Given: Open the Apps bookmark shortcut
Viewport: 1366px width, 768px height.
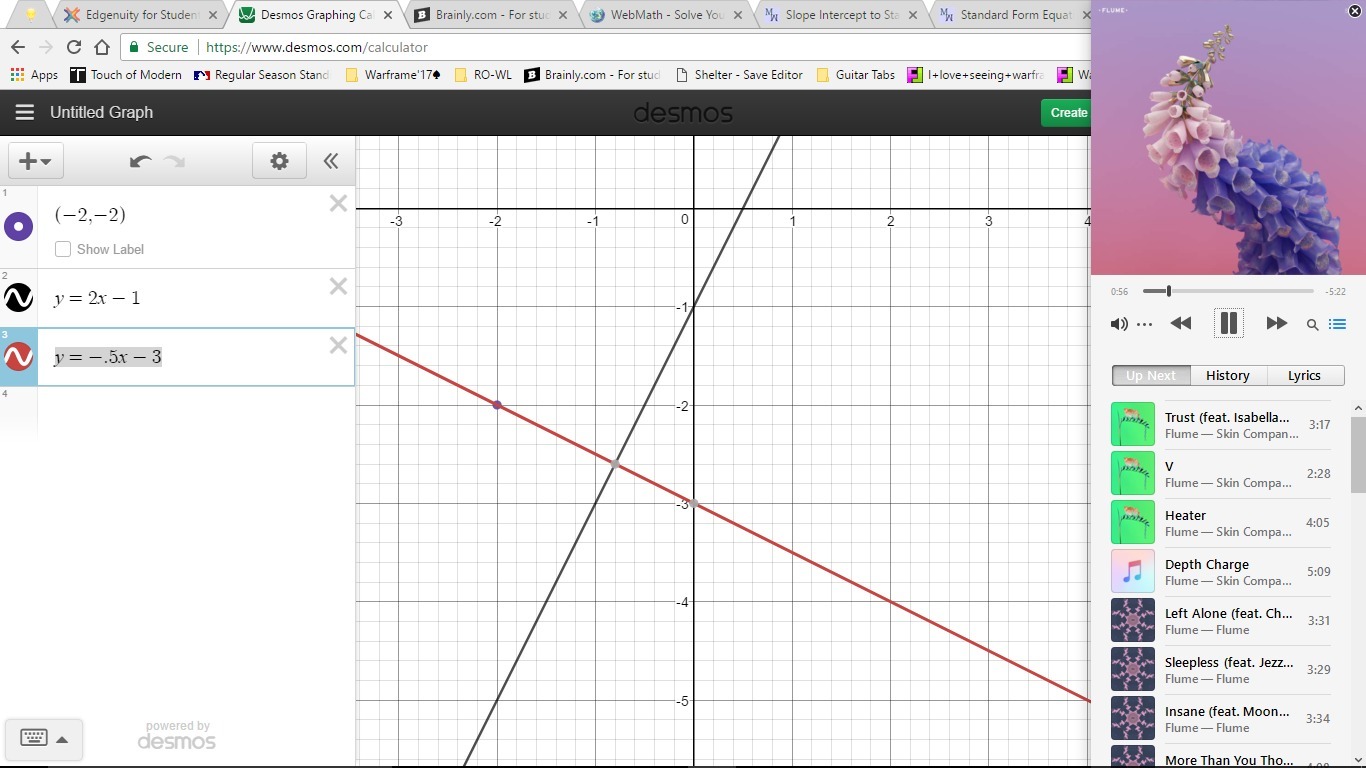Looking at the screenshot, I should [34, 75].
